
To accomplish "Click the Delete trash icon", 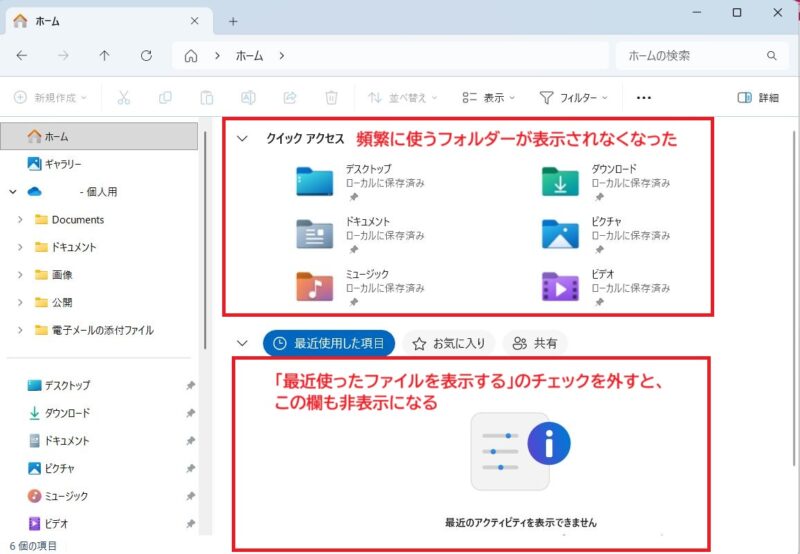I will 331,97.
